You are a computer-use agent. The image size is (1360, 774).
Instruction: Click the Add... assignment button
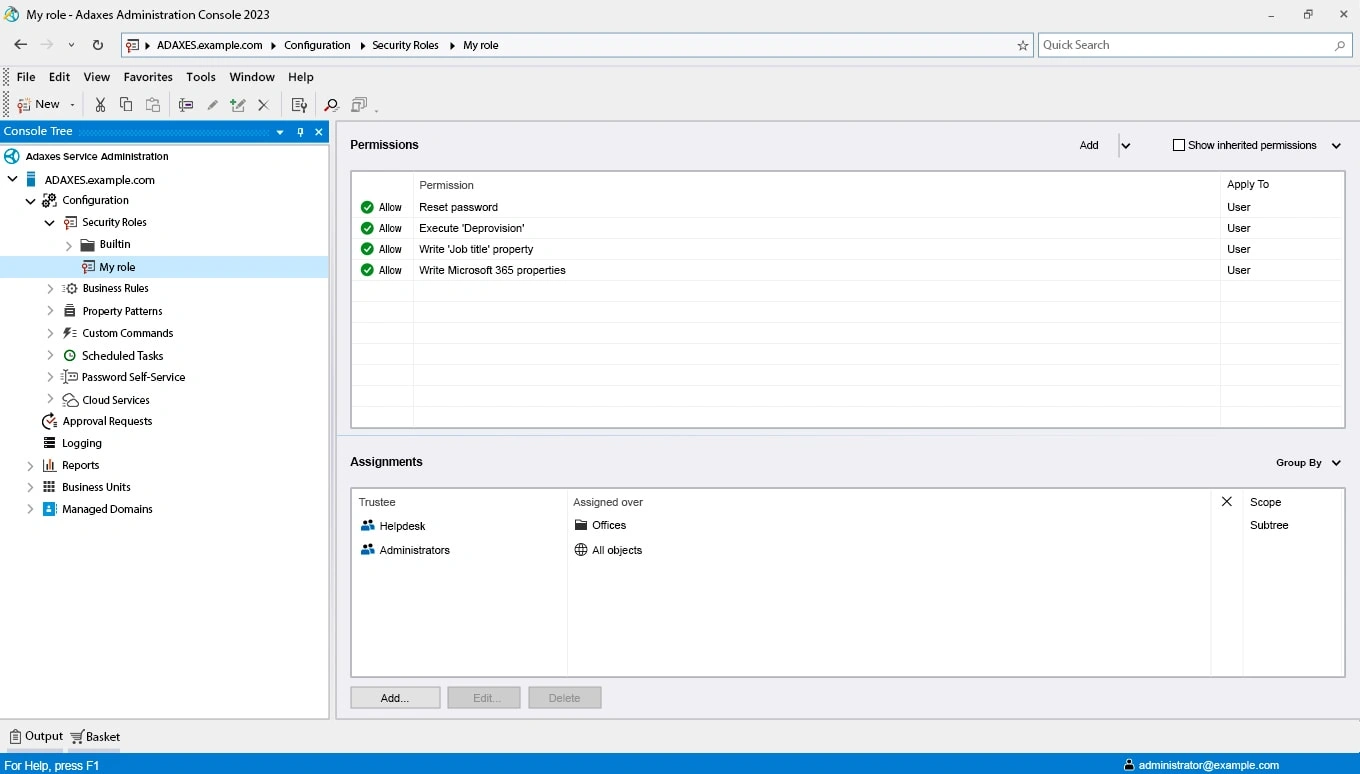point(395,698)
